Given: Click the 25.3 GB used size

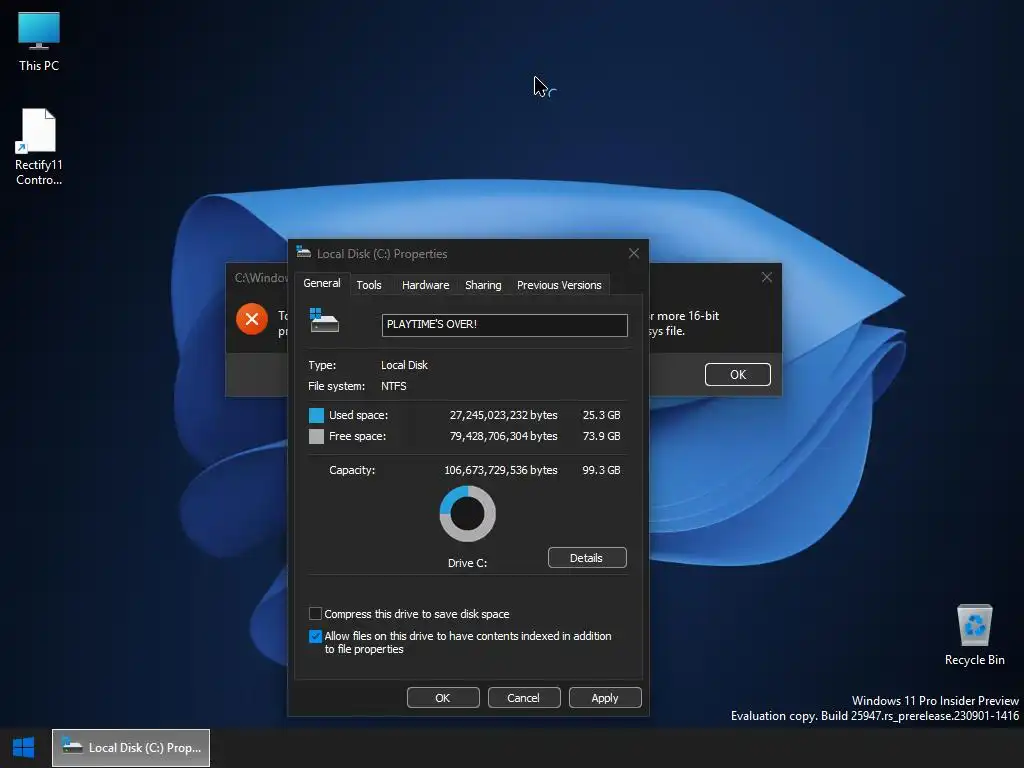Looking at the screenshot, I should [601, 415].
